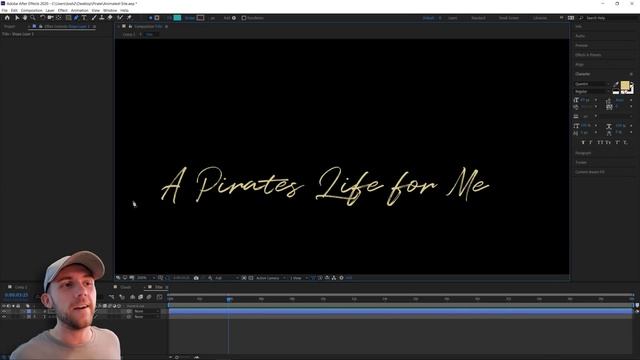This screenshot has height=360, width=640.
Task: Select the Roto Brush tool
Action: pos(120,18)
